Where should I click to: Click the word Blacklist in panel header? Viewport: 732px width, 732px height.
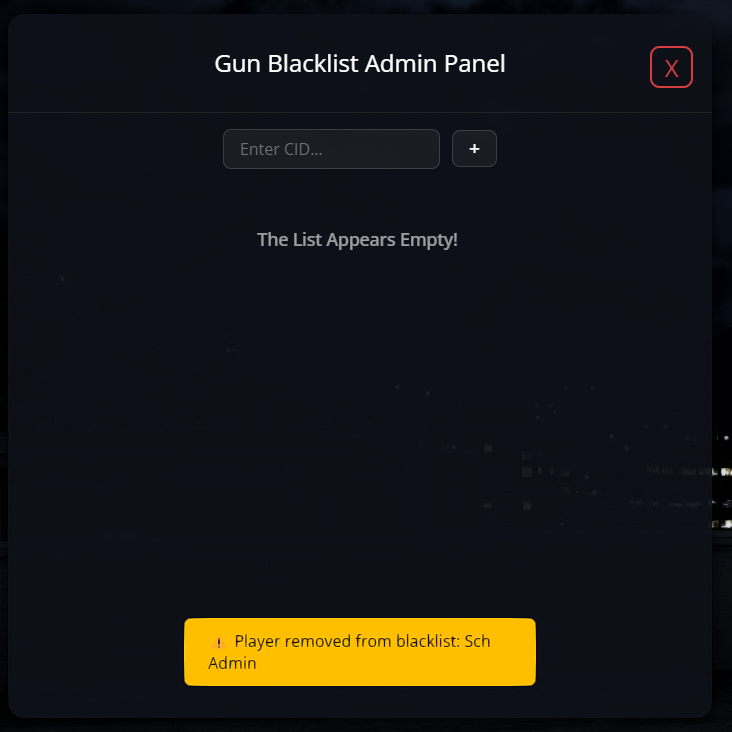(313, 63)
